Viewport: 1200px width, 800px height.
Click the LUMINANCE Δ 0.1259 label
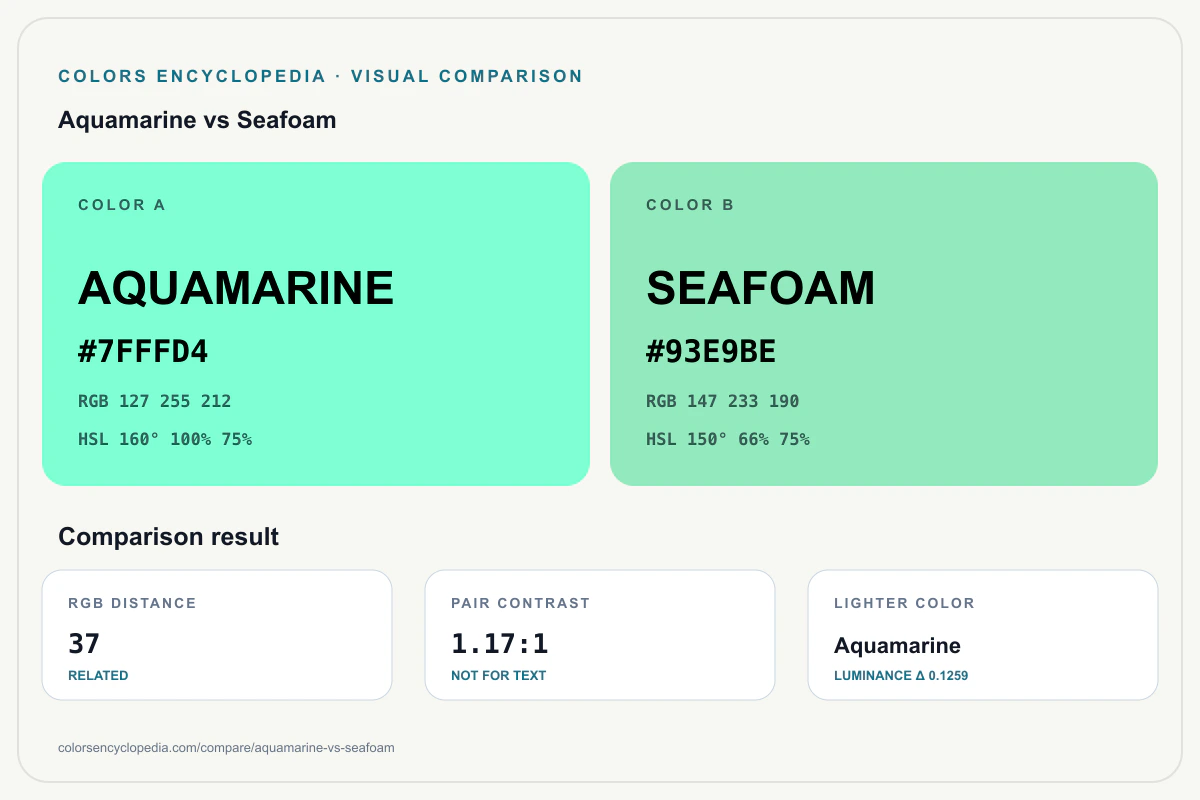[901, 676]
